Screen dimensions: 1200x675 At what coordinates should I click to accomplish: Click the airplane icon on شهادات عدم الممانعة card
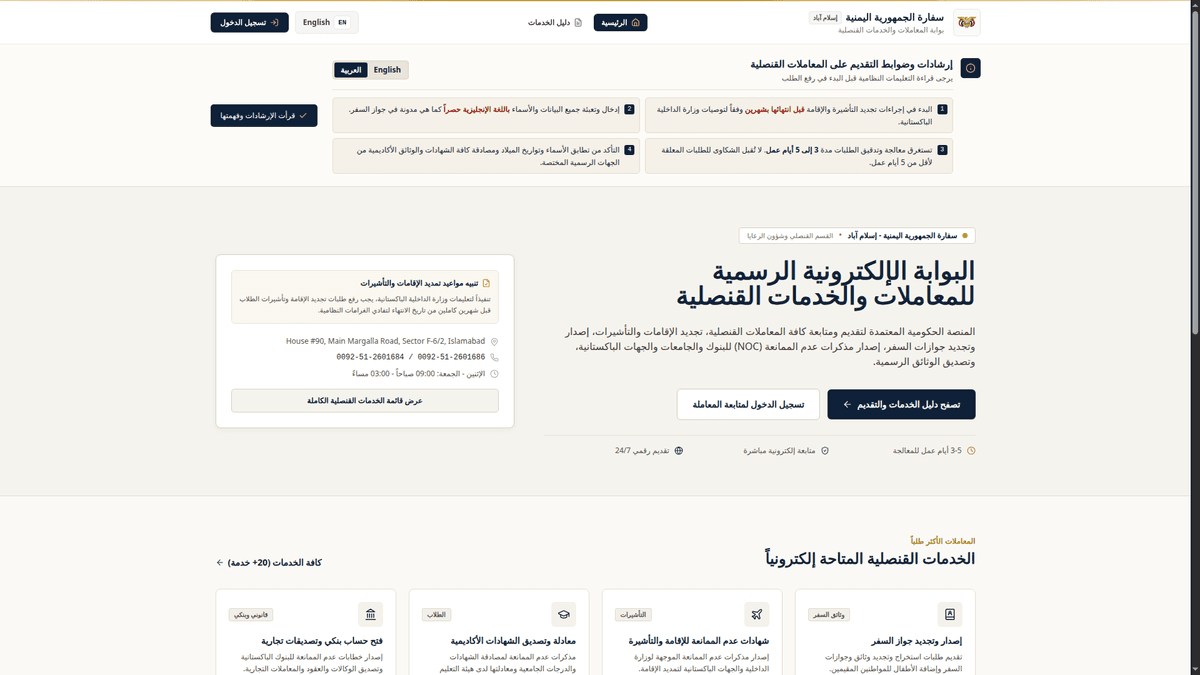point(757,614)
